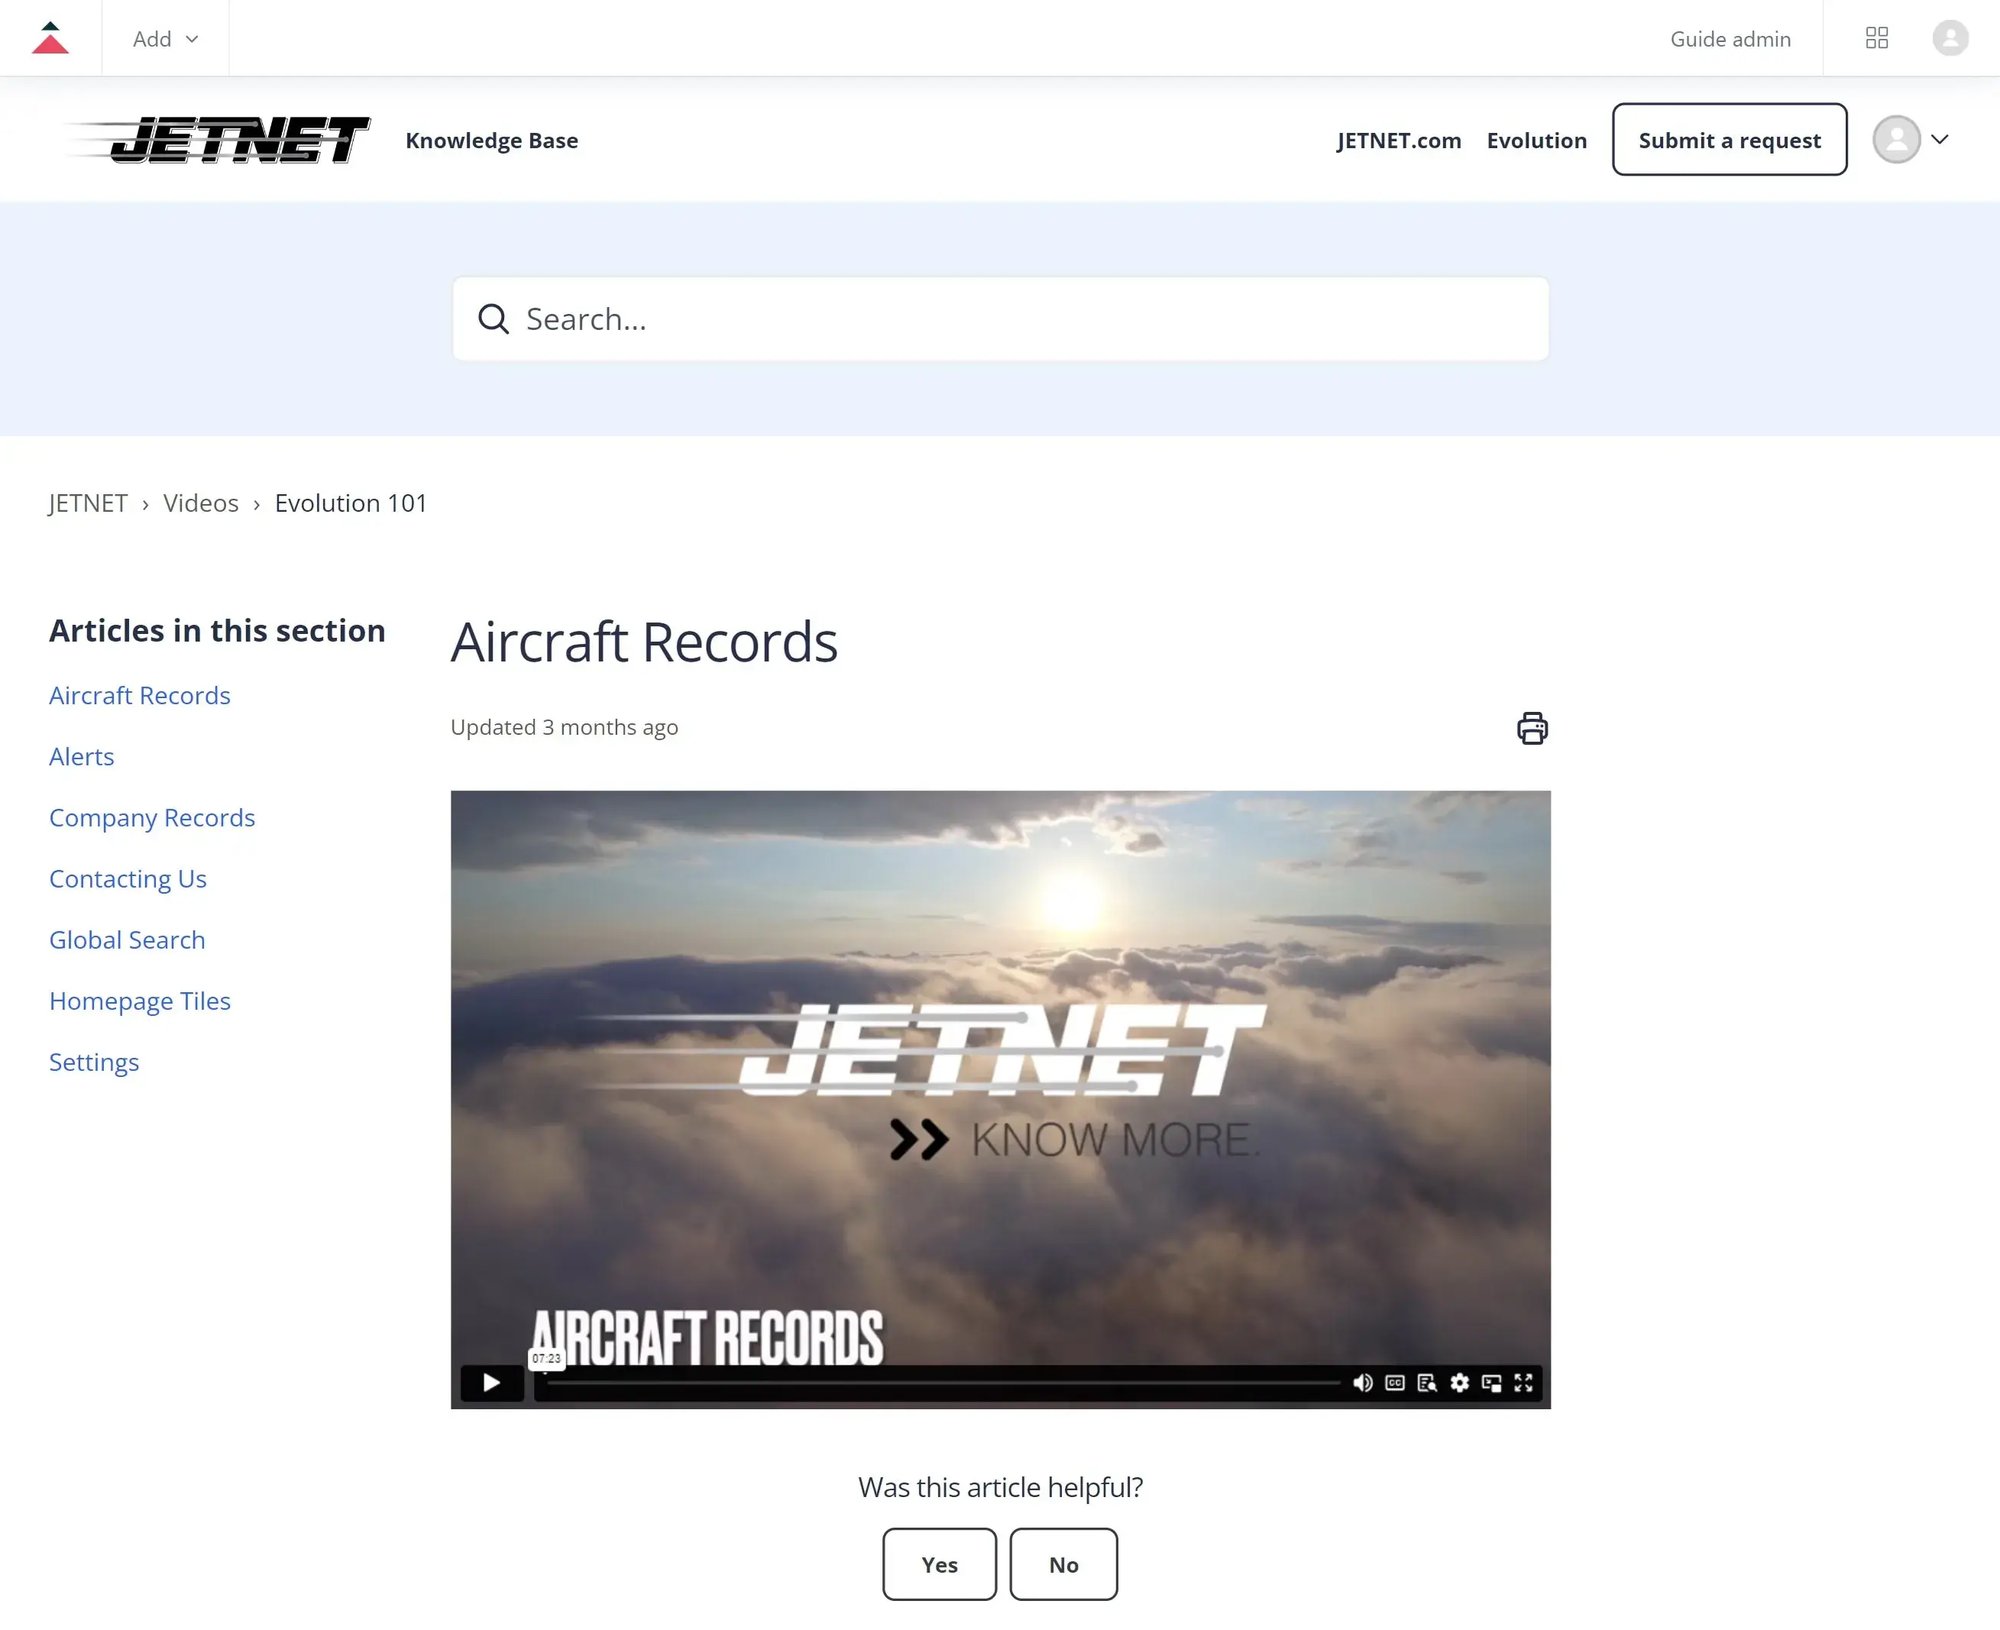Enter fullscreen video mode
This screenshot has width=2000, height=1630.
(x=1523, y=1383)
